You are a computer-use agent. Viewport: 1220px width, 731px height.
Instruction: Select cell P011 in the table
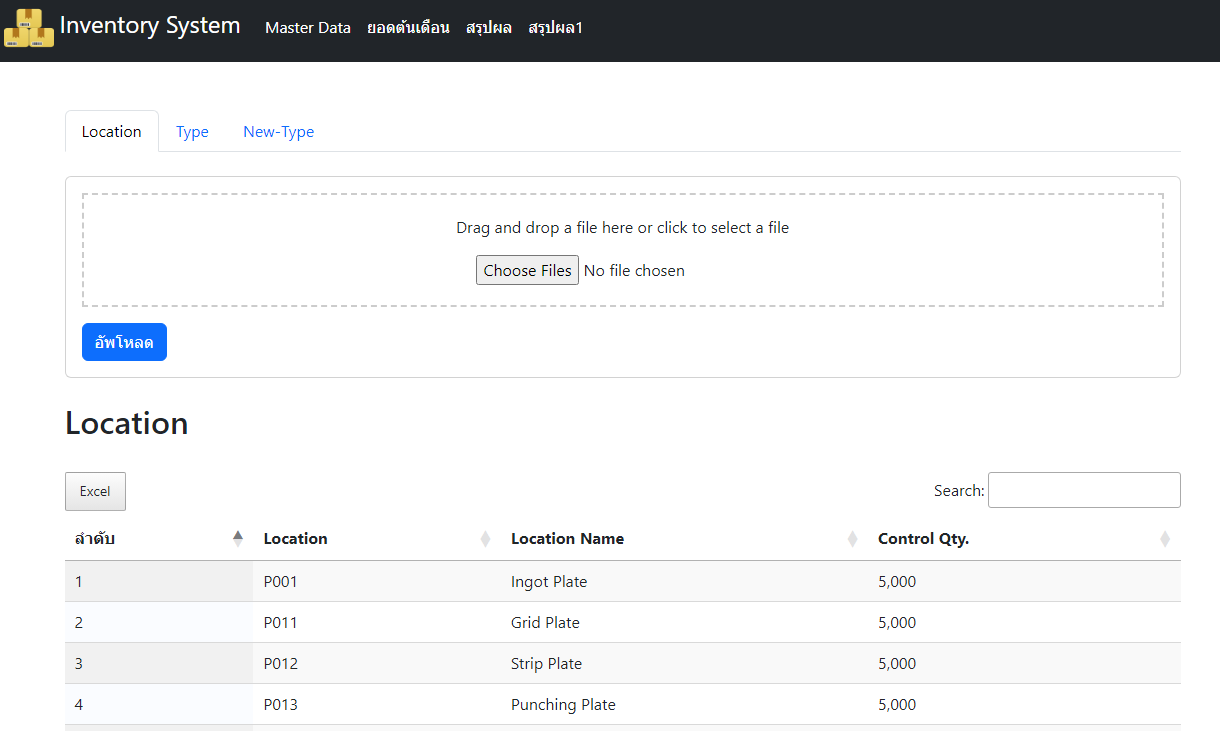click(281, 623)
